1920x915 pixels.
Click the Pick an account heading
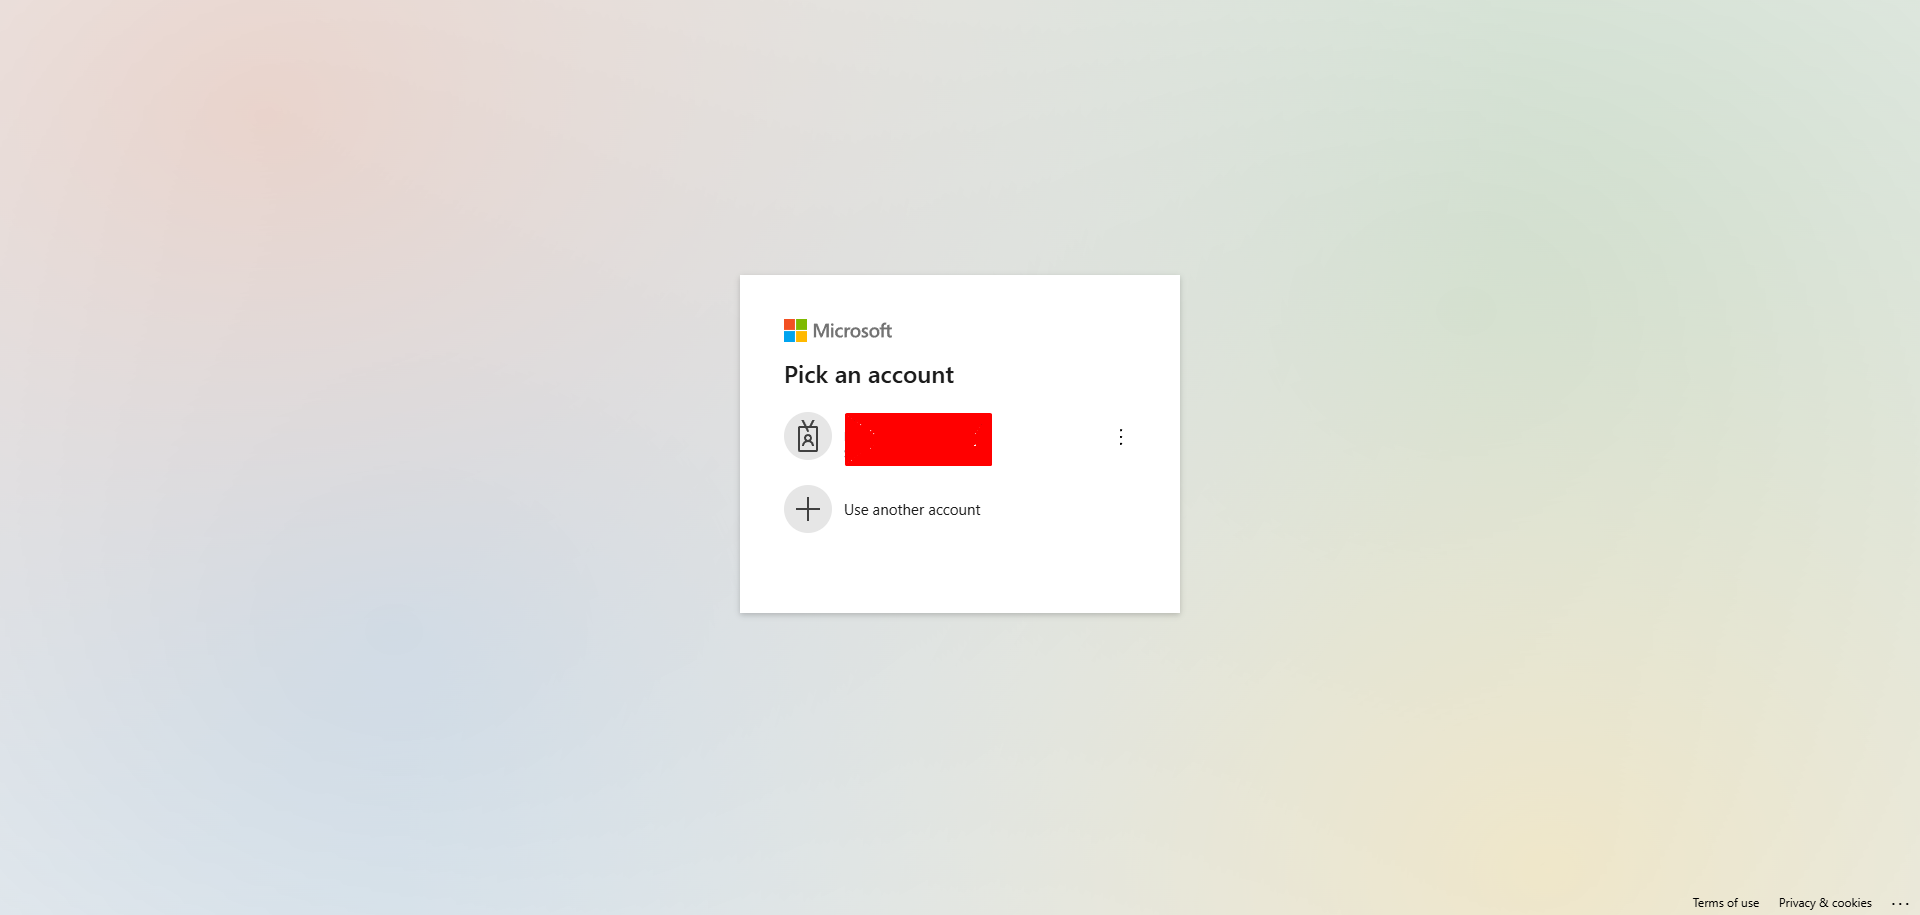click(x=869, y=375)
